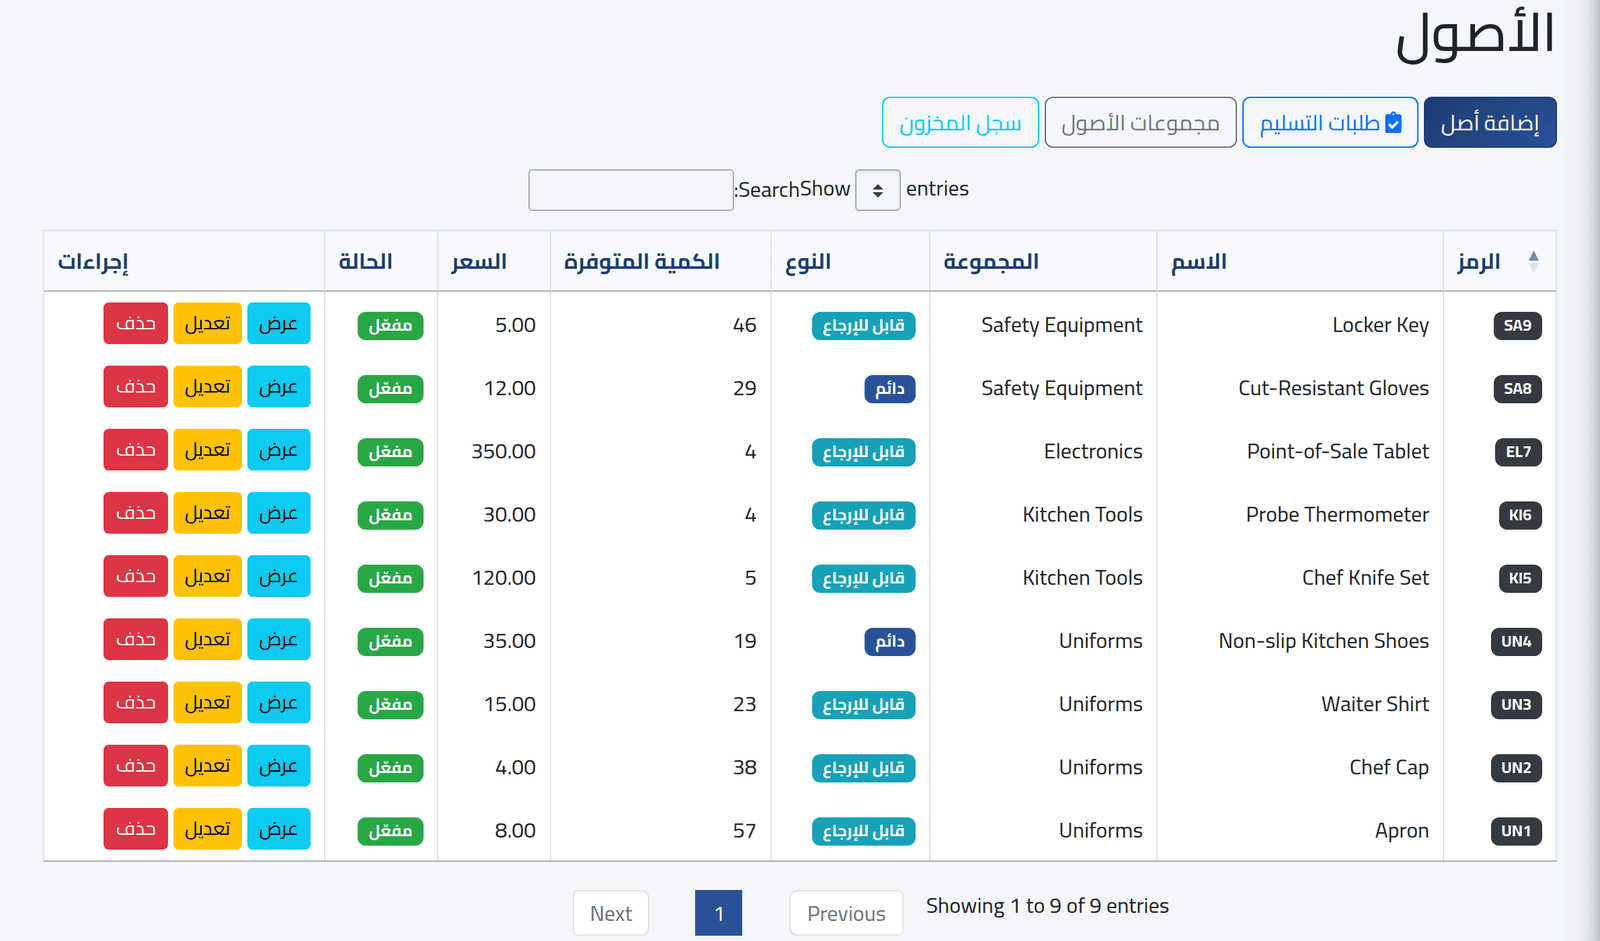Click تعديل for Apron row
This screenshot has height=941, width=1600.
point(207,829)
